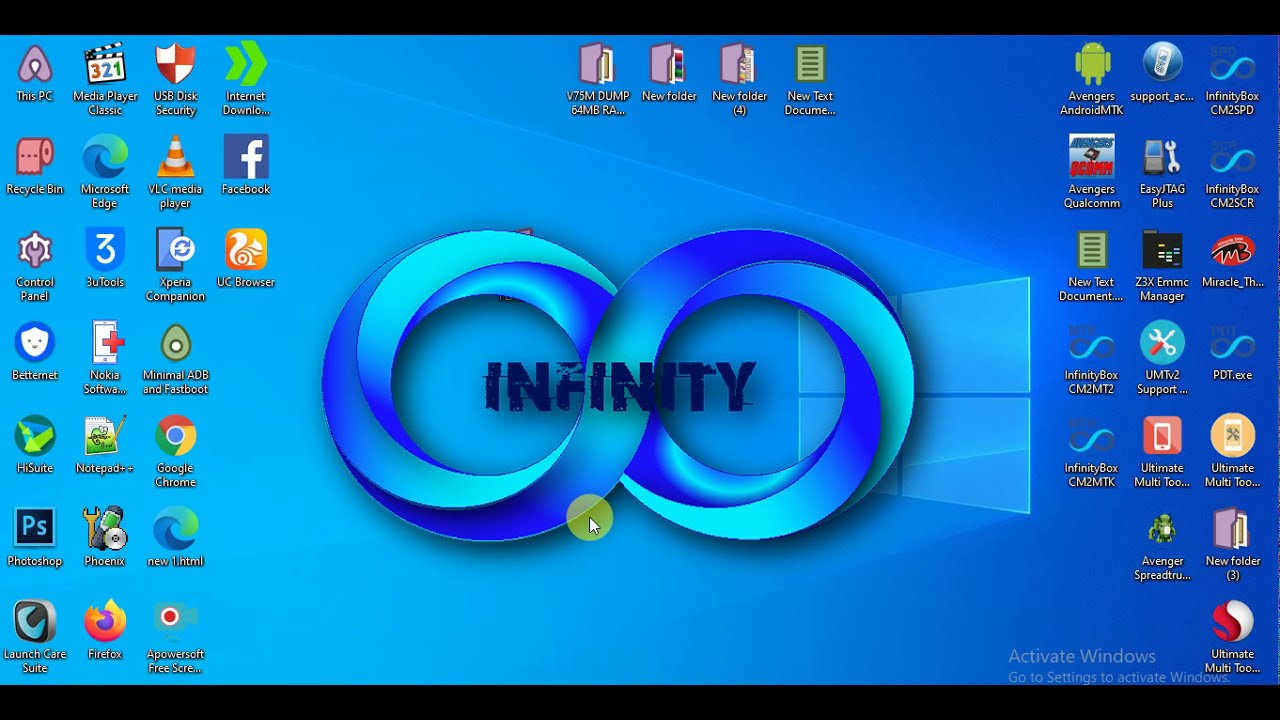Select Avengers AndroidMTK icon
This screenshot has width=1280, height=720.
tap(1092, 80)
